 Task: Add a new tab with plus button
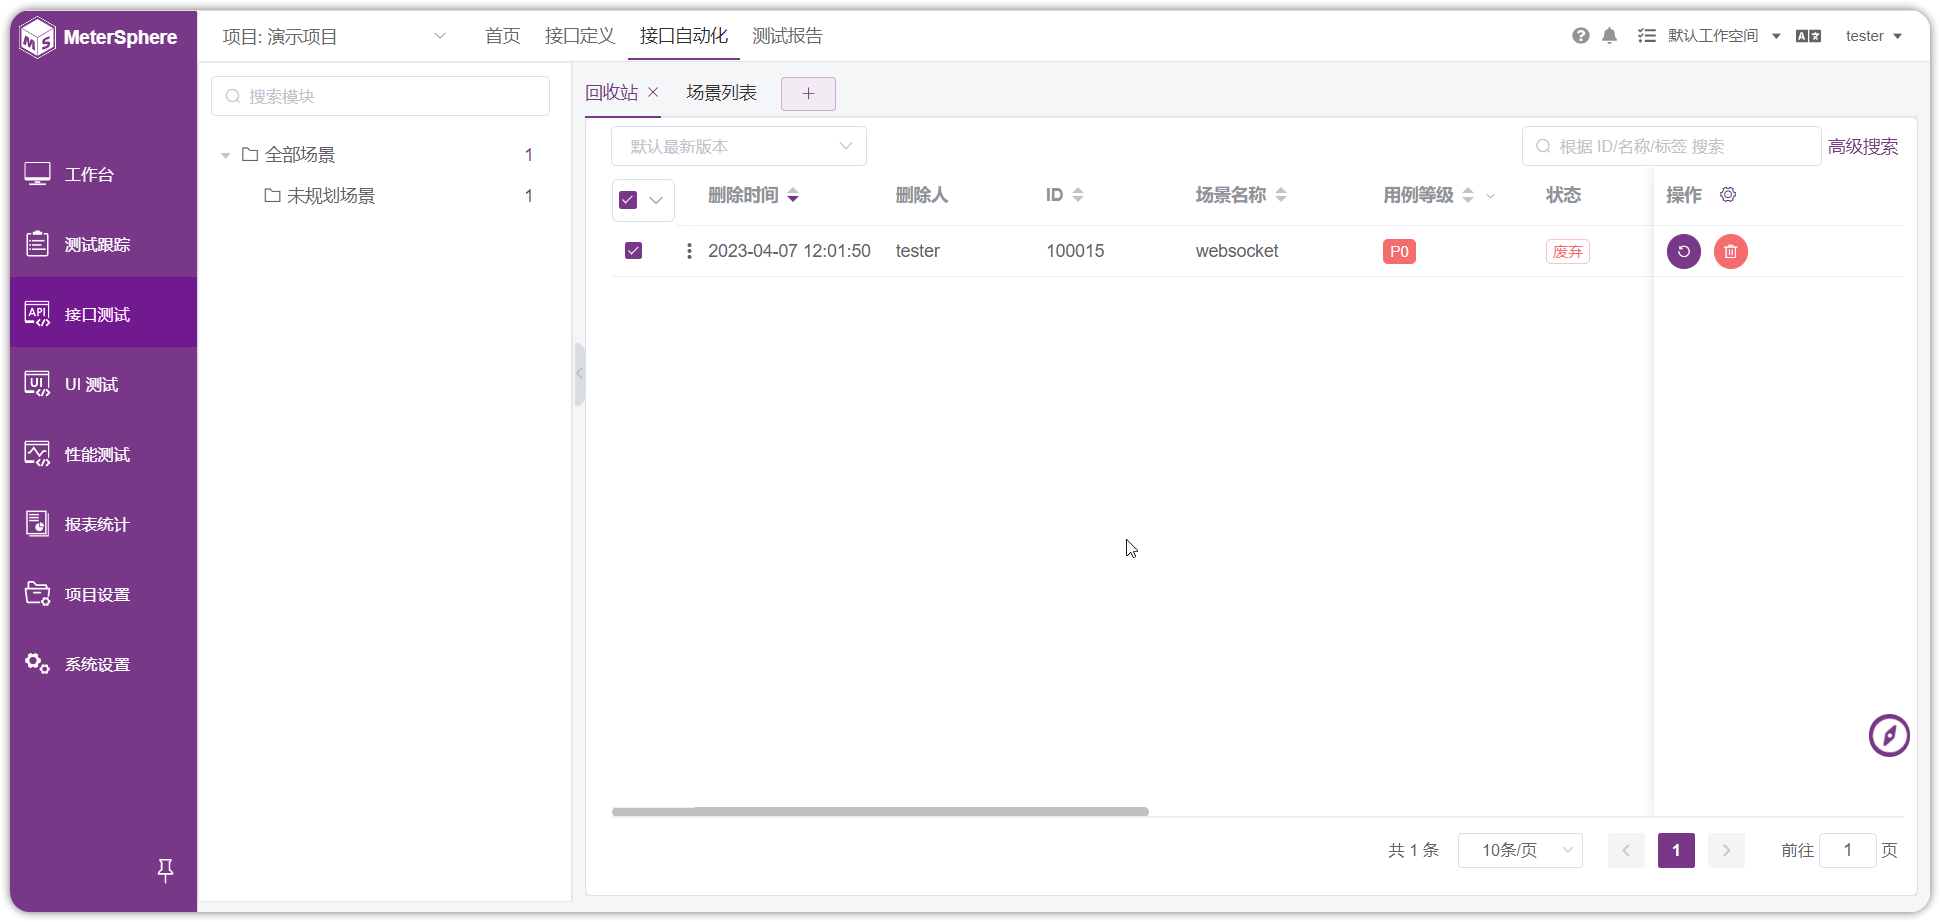[808, 94]
